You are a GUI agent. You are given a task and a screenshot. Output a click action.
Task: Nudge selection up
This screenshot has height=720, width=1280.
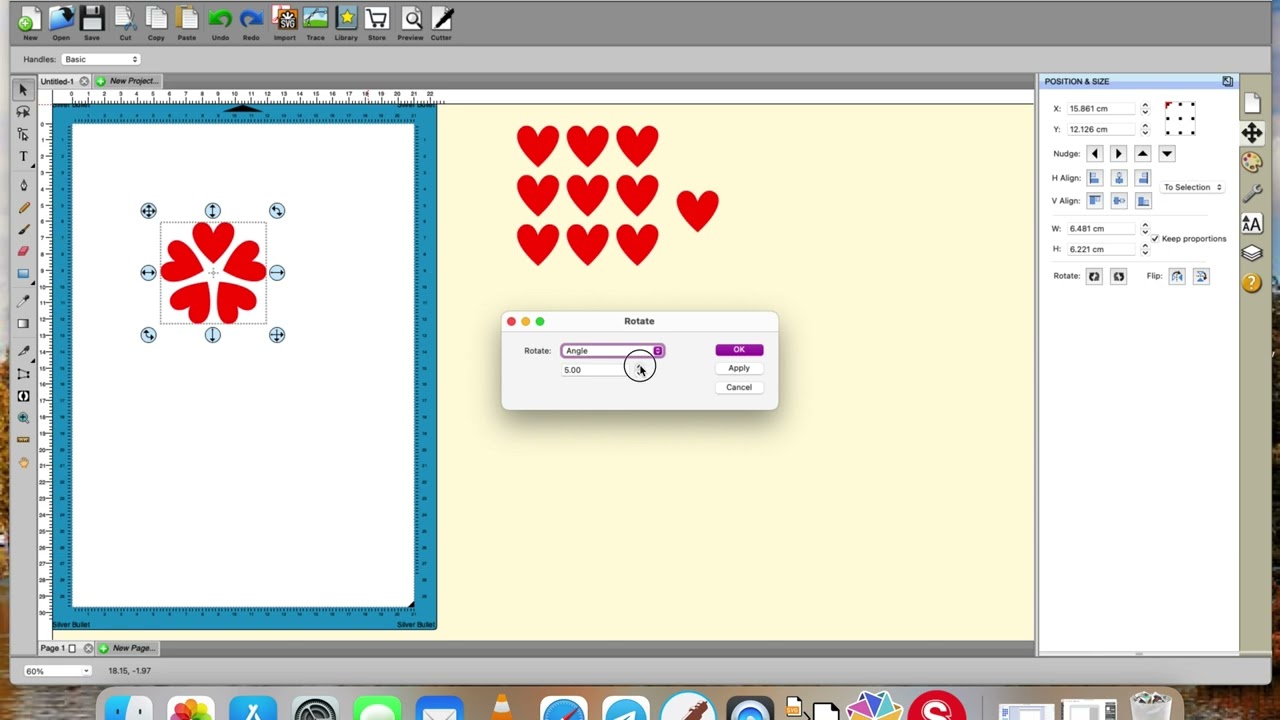pyautogui.click(x=1143, y=154)
